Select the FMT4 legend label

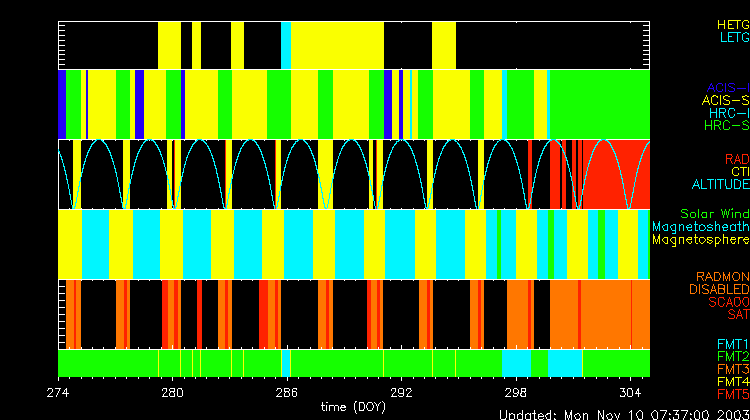[733, 382]
